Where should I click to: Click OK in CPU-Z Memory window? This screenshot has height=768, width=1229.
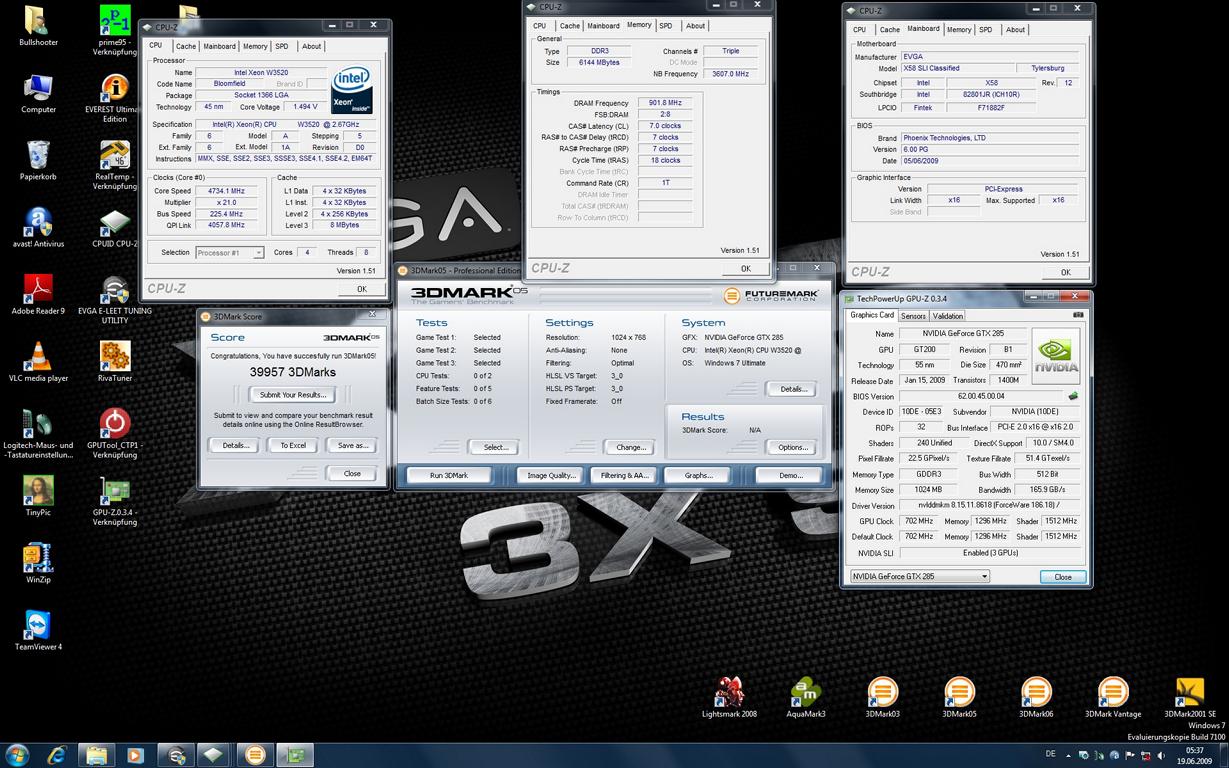[745, 268]
